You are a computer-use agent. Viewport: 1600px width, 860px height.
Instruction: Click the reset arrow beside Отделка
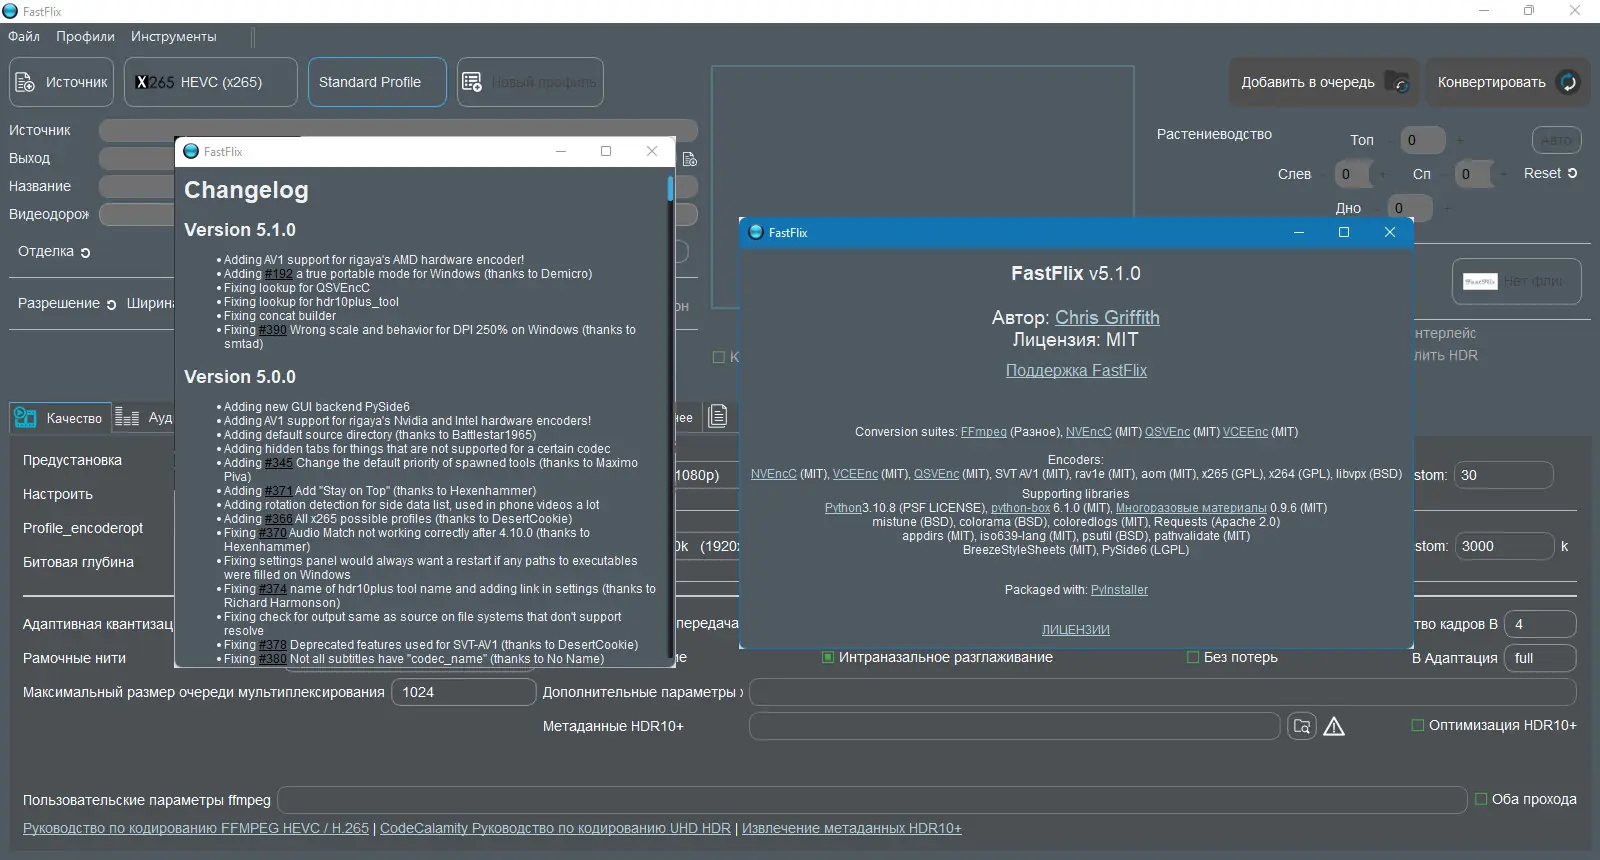[x=85, y=253]
